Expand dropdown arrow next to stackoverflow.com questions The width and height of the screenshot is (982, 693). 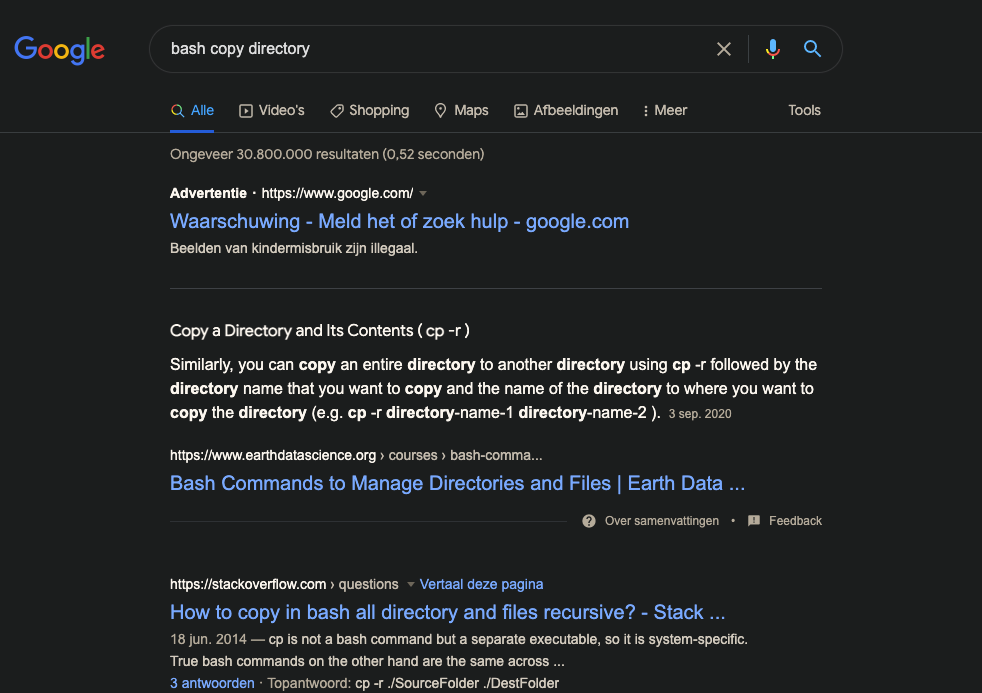(411, 584)
